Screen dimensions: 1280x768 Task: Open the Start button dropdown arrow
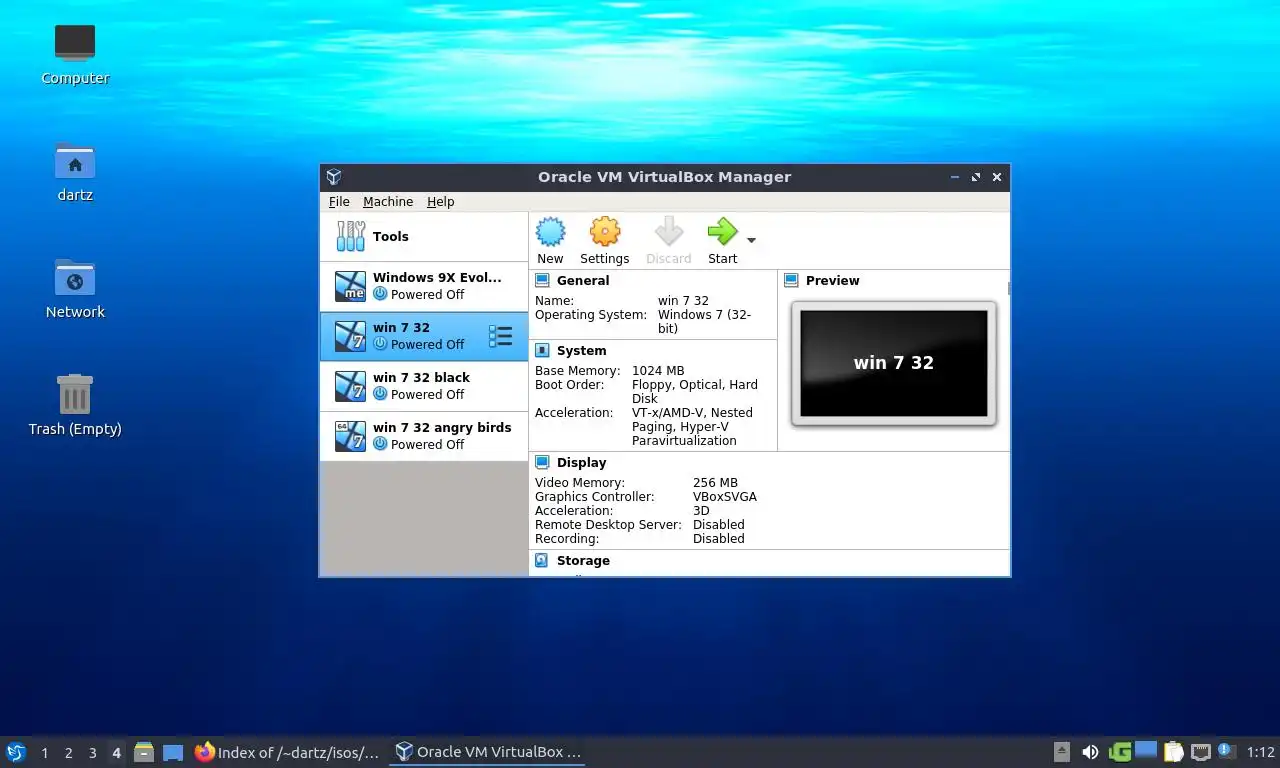pyautogui.click(x=751, y=240)
